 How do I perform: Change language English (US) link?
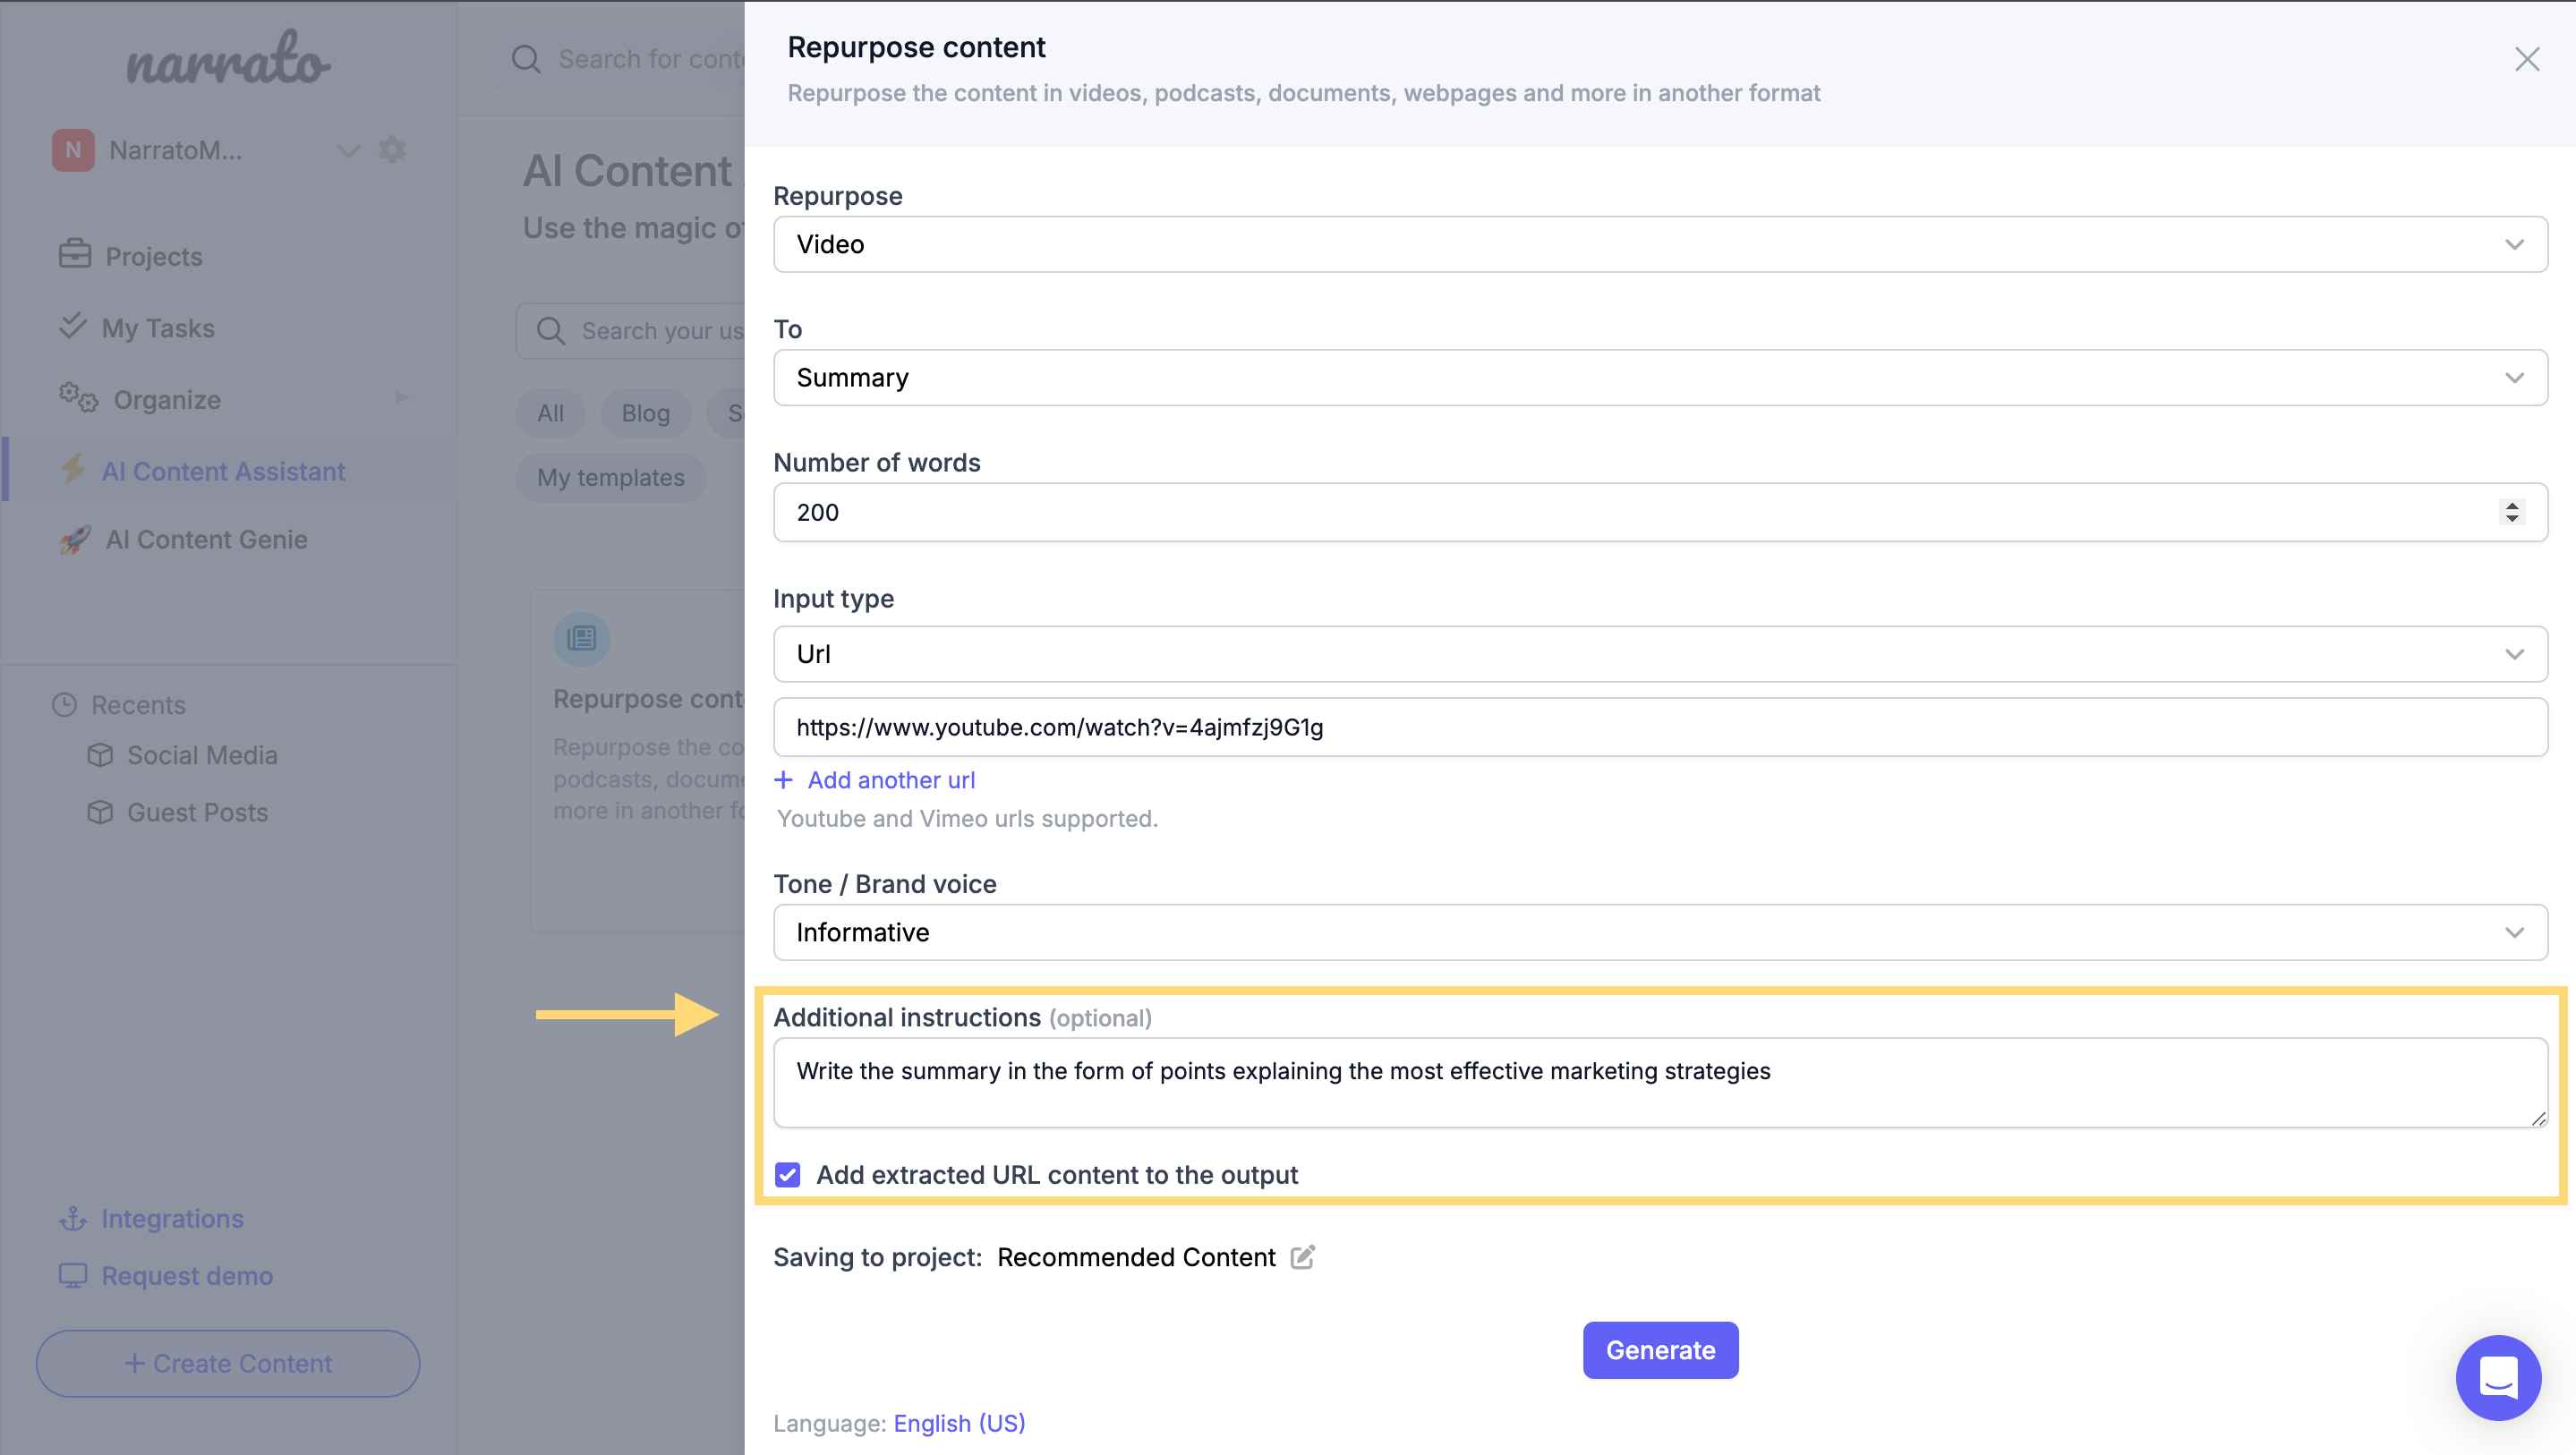(x=959, y=1423)
